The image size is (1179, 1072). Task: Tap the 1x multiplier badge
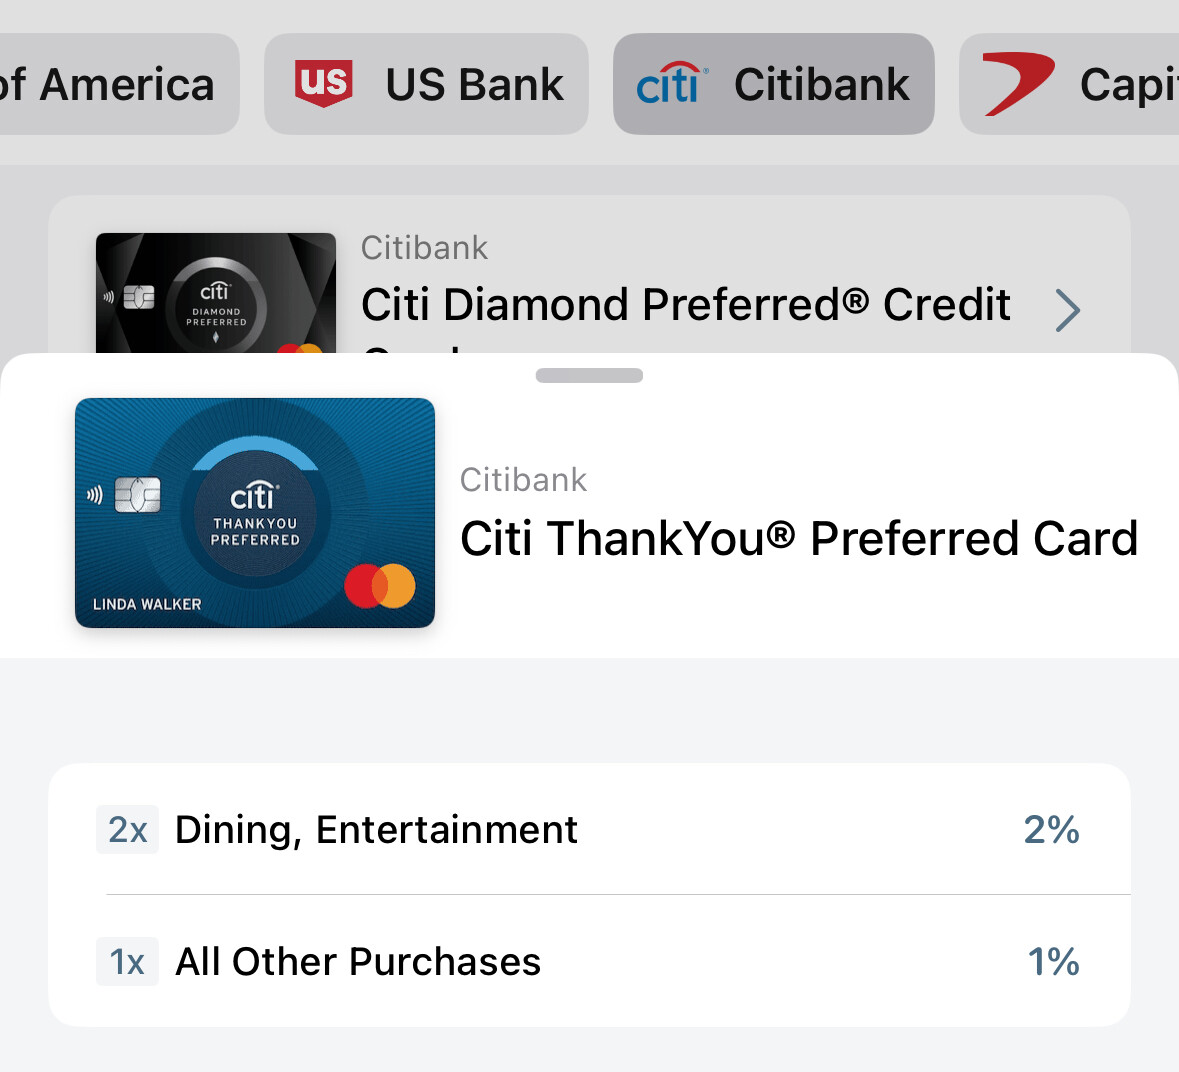click(x=127, y=962)
